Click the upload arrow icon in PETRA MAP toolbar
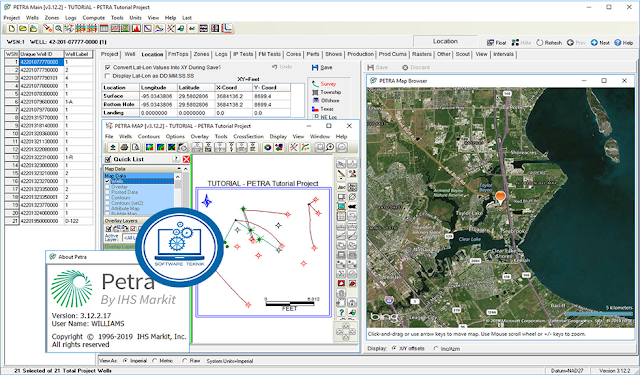 (113, 147)
